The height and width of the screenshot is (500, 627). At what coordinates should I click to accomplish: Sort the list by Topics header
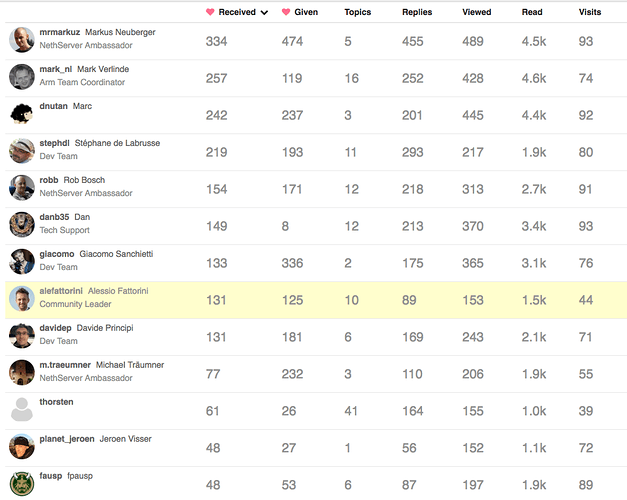pos(357,12)
